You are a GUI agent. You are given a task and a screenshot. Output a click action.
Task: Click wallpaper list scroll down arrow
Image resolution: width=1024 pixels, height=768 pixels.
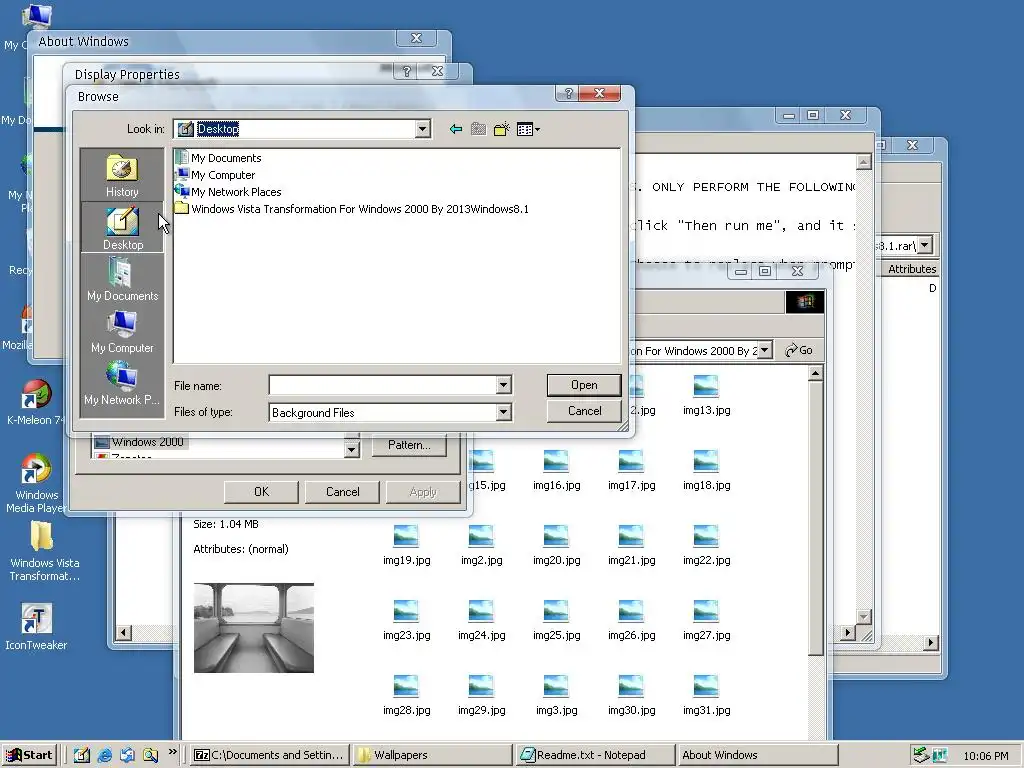coord(351,449)
